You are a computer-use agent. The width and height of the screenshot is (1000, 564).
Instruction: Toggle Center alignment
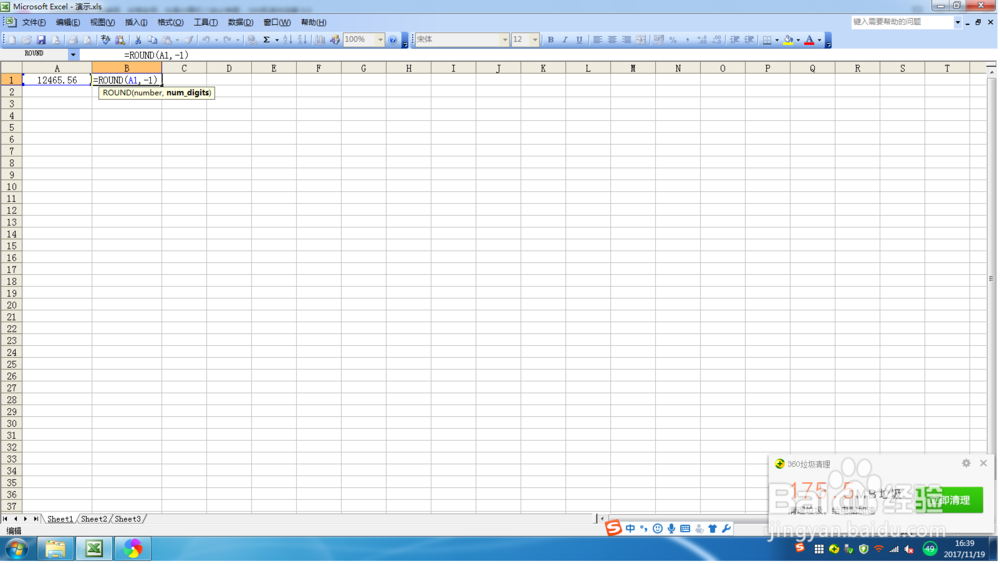pos(612,40)
